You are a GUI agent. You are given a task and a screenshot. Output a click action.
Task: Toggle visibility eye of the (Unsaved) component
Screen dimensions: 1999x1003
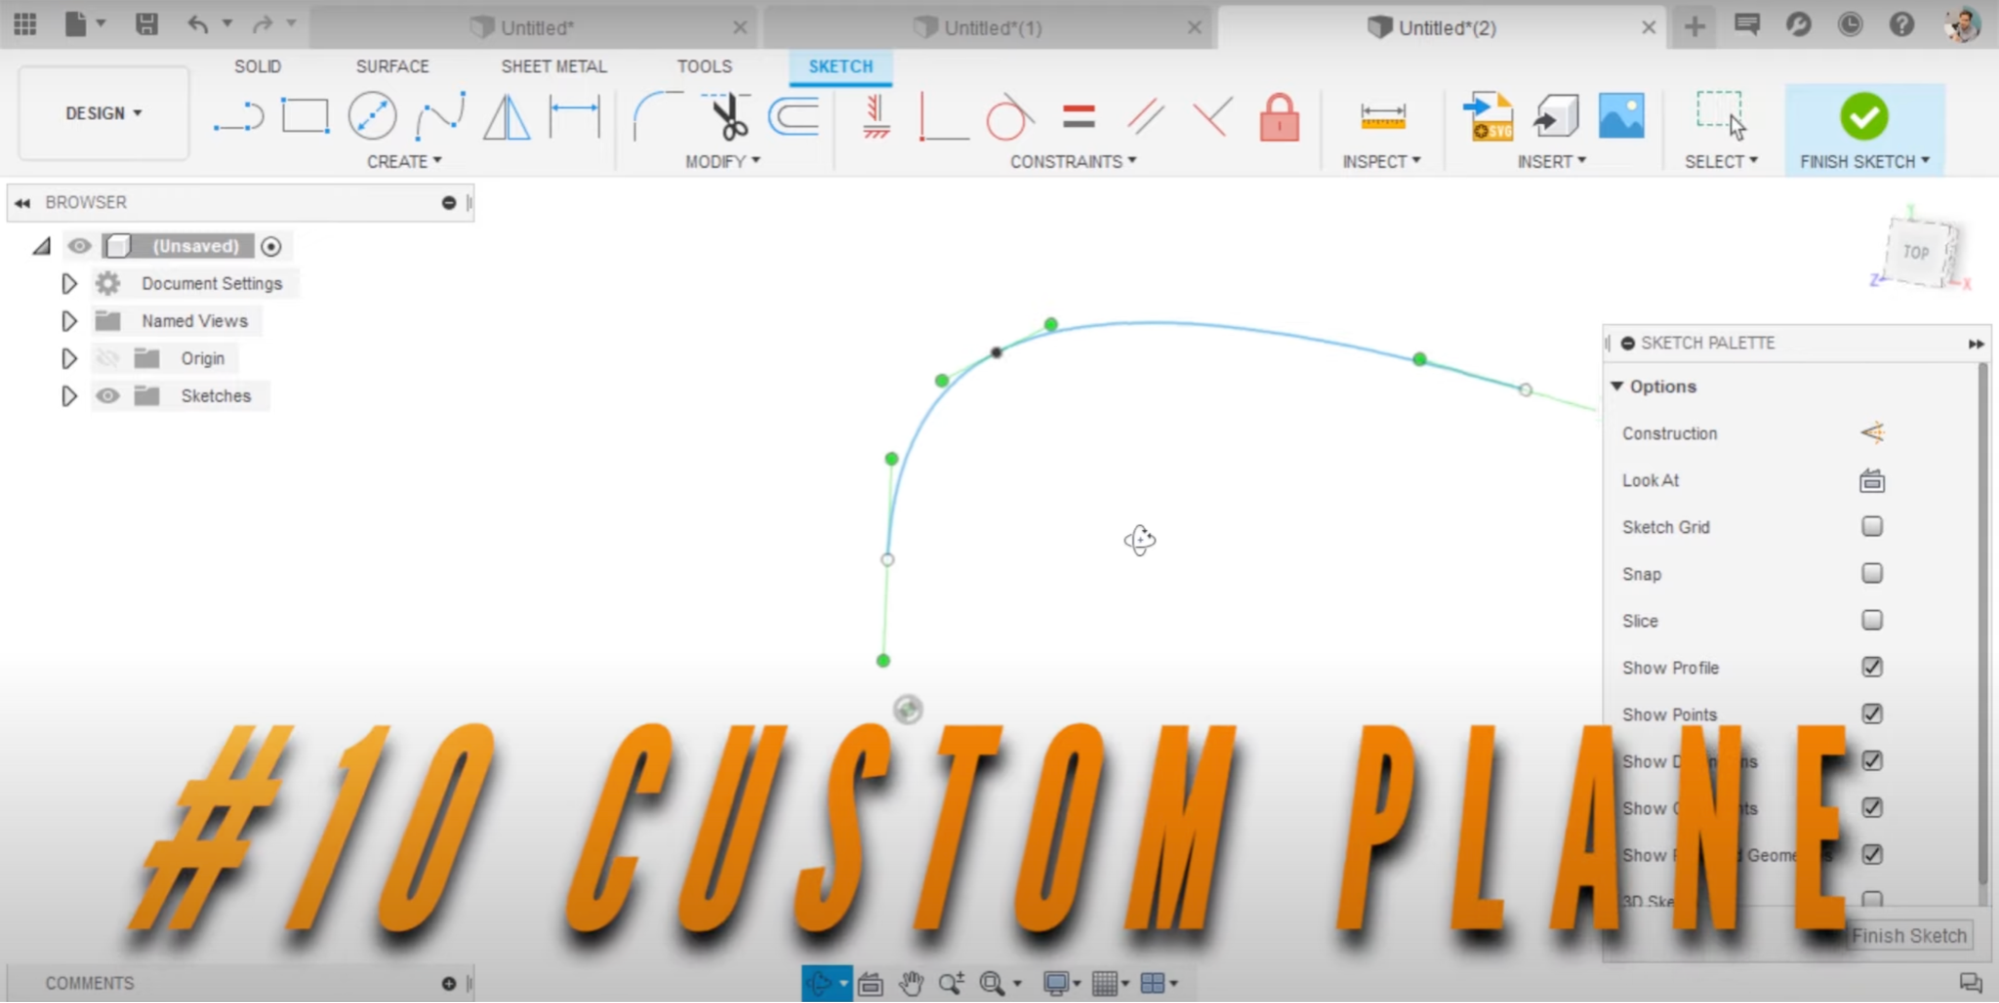tap(79, 246)
